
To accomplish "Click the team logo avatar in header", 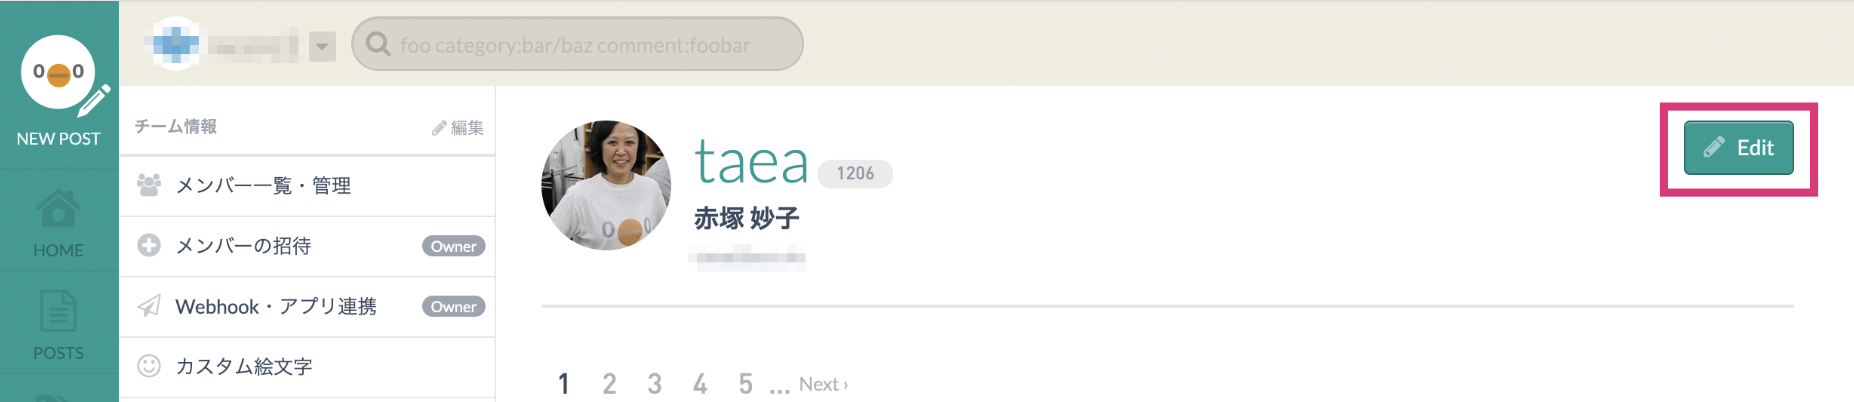I will click(175, 44).
